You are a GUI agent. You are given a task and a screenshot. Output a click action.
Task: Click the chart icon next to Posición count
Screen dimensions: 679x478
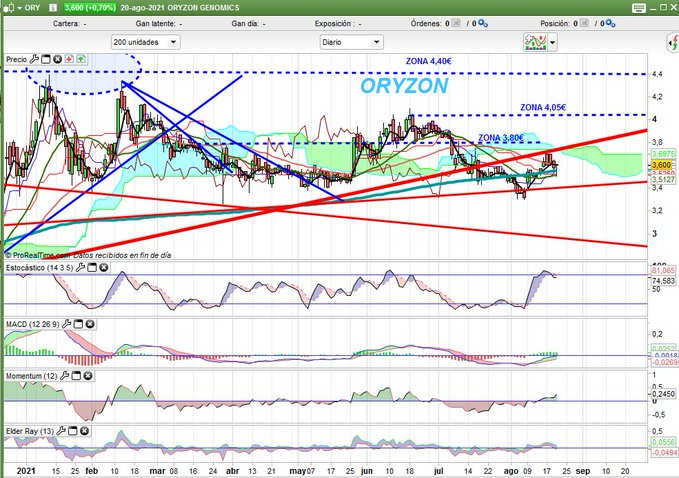(584, 23)
